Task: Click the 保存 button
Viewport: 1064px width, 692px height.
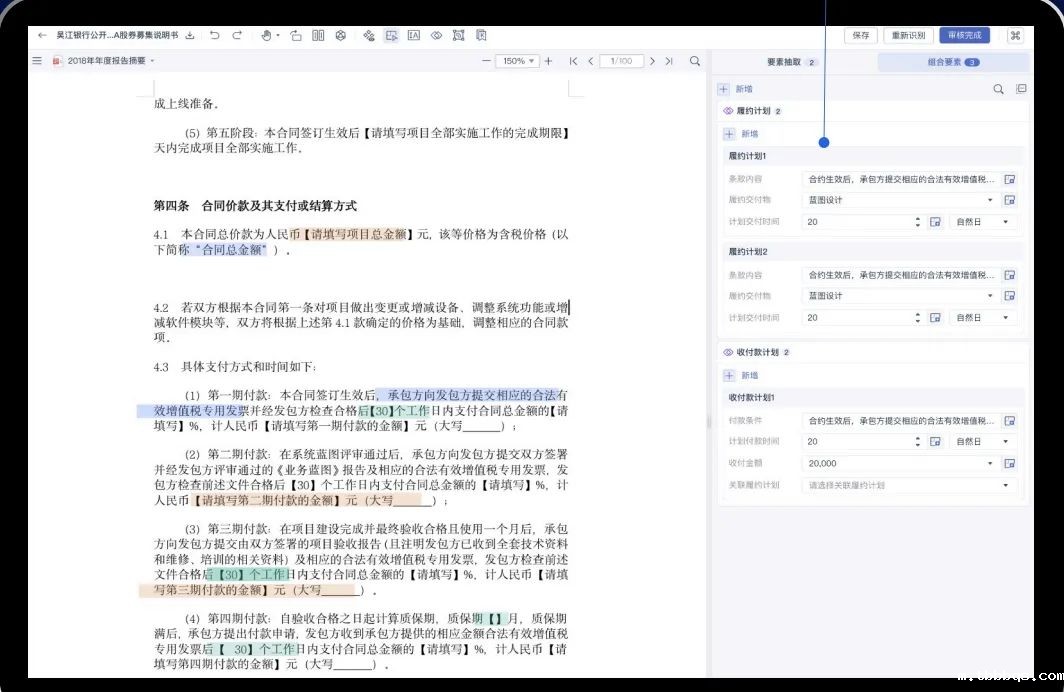Action: [861, 35]
